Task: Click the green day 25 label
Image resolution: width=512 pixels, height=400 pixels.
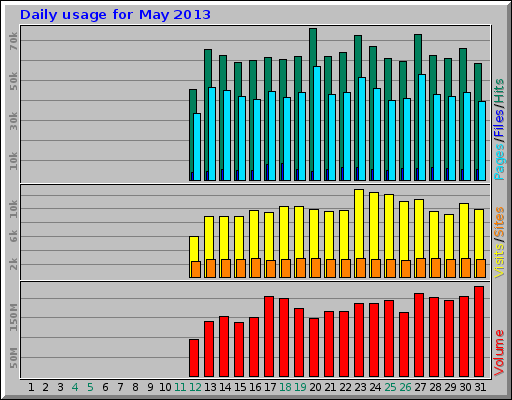Action: [390, 387]
